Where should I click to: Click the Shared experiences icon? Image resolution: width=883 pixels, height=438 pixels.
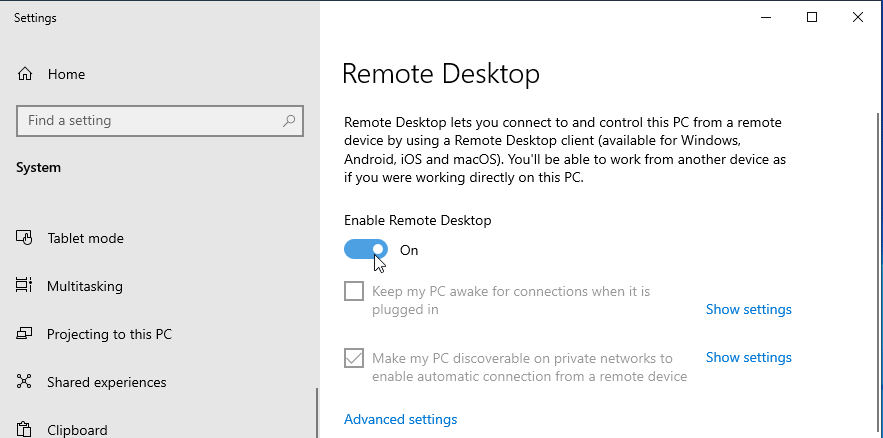[x=25, y=382]
